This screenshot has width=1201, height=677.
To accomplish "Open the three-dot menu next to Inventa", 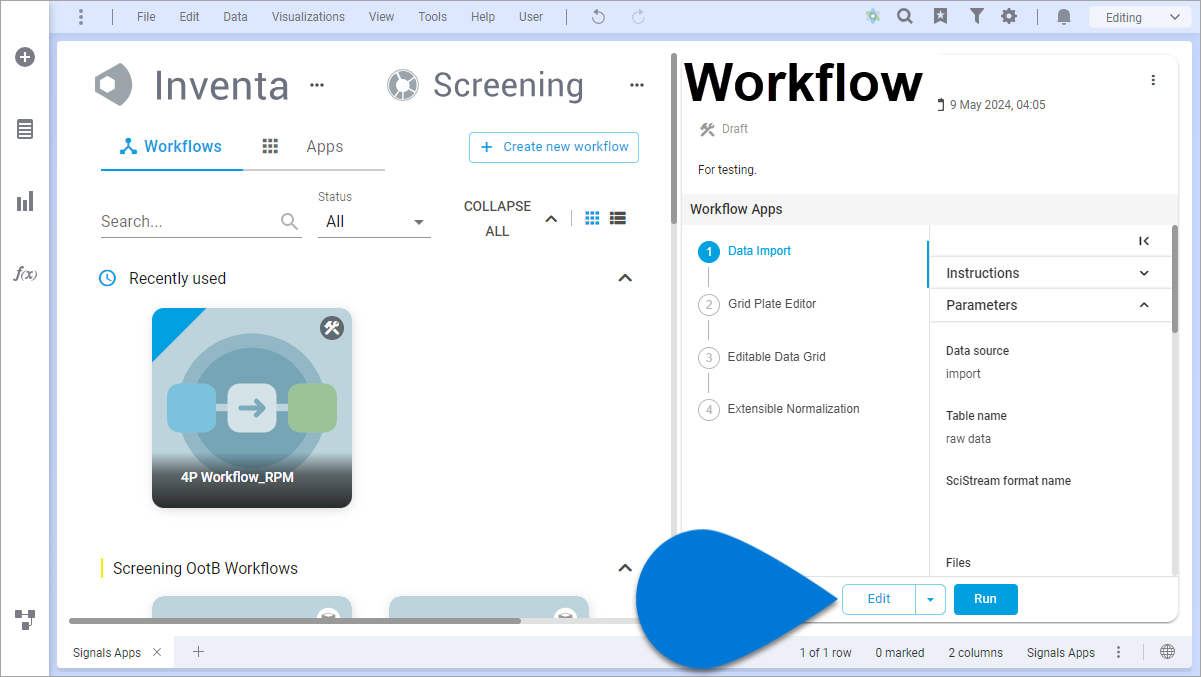I will click(317, 85).
